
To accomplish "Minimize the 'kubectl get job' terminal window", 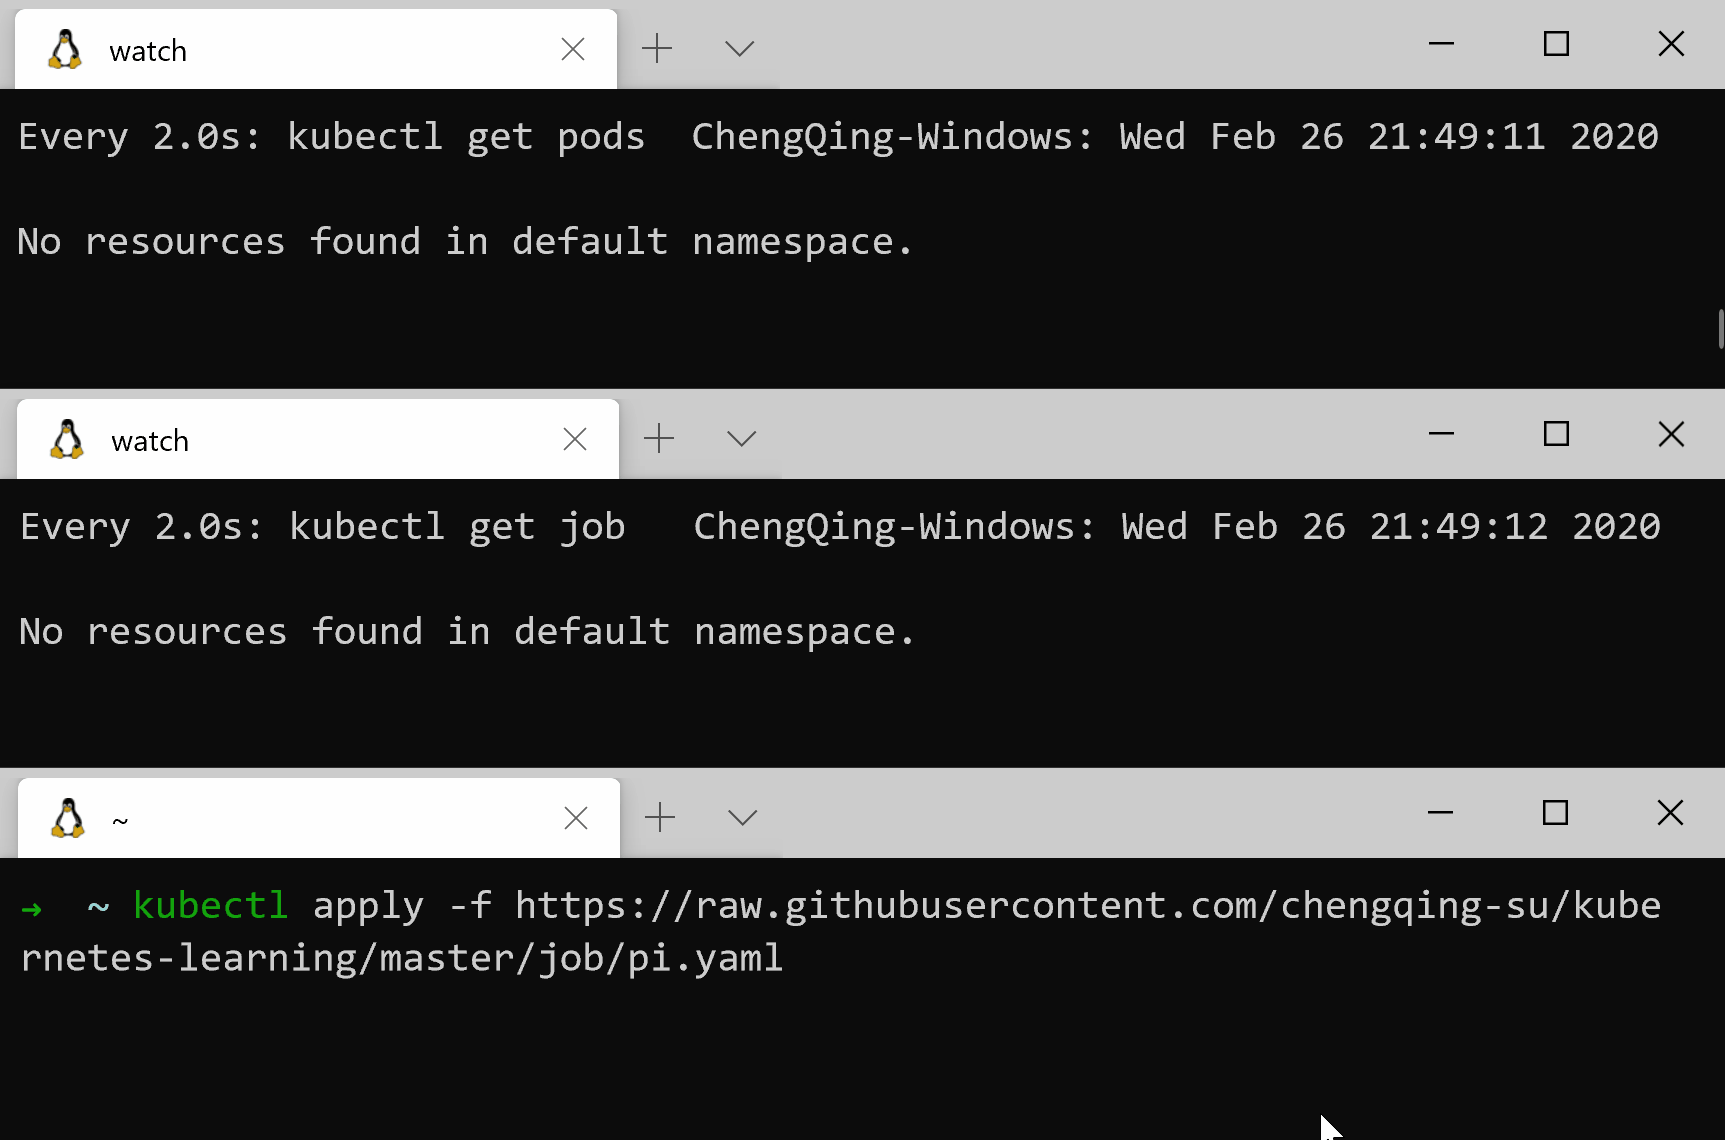I will point(1441,434).
